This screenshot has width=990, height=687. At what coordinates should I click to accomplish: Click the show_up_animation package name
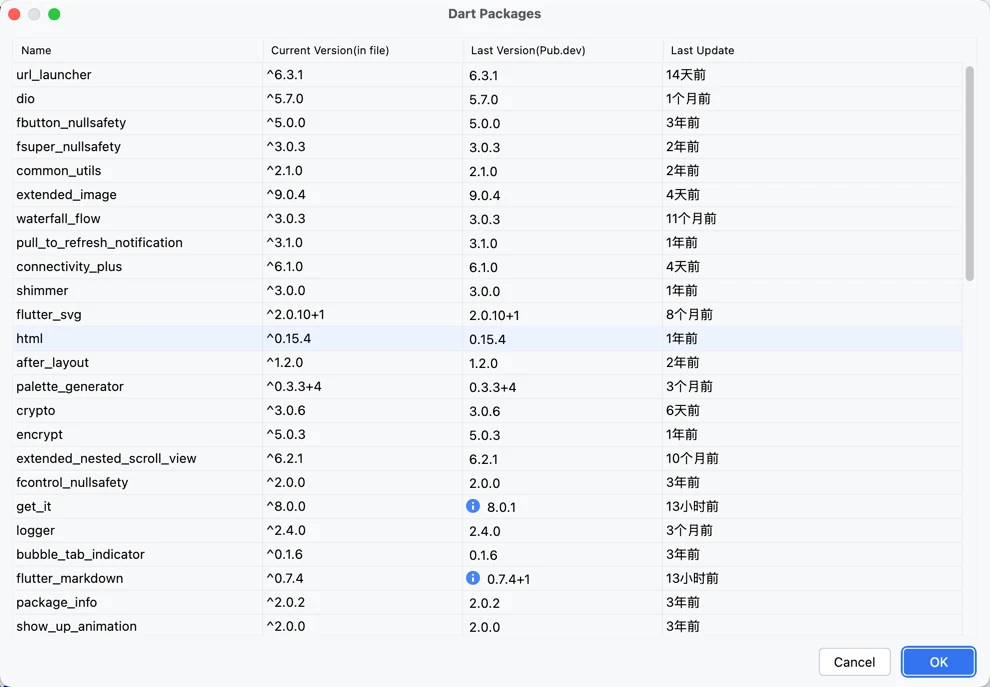(x=76, y=627)
